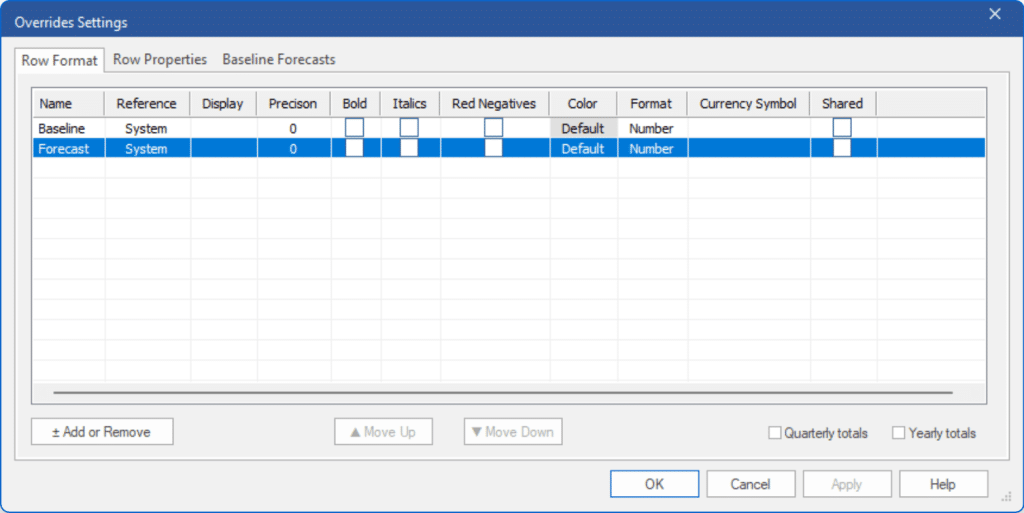Enable Yearly totals checkbox

(x=899, y=433)
